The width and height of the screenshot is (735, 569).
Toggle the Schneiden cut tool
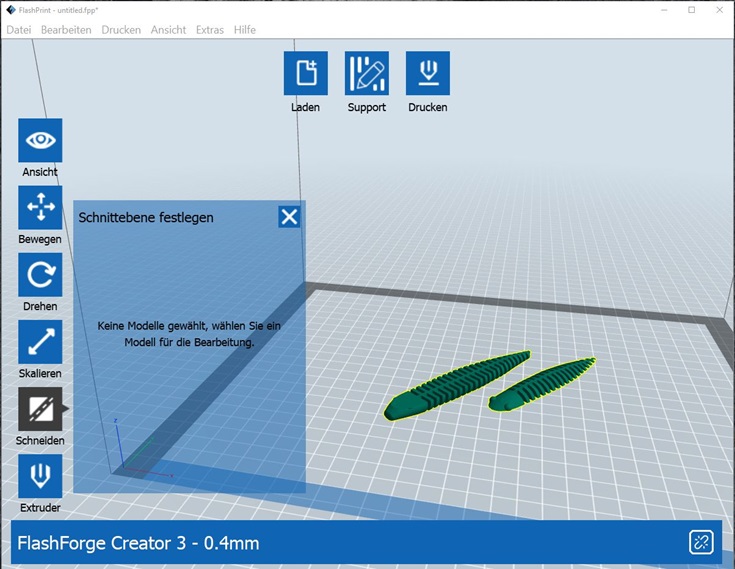(x=40, y=409)
